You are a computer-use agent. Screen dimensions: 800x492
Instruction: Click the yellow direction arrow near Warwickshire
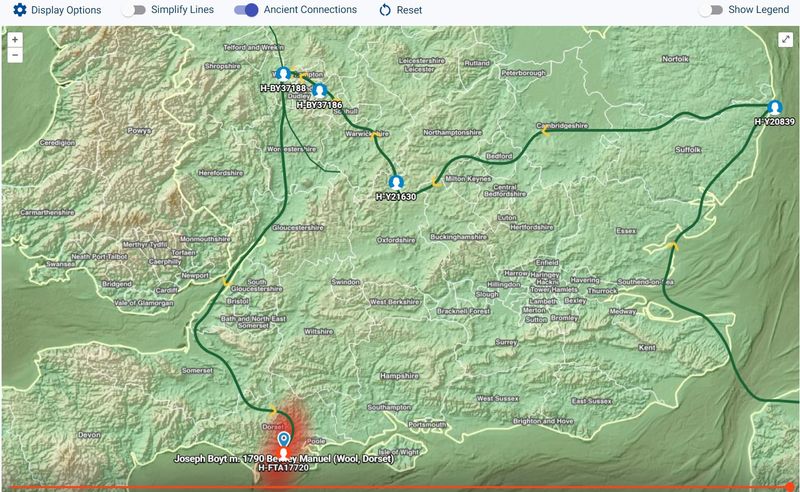[x=376, y=136]
